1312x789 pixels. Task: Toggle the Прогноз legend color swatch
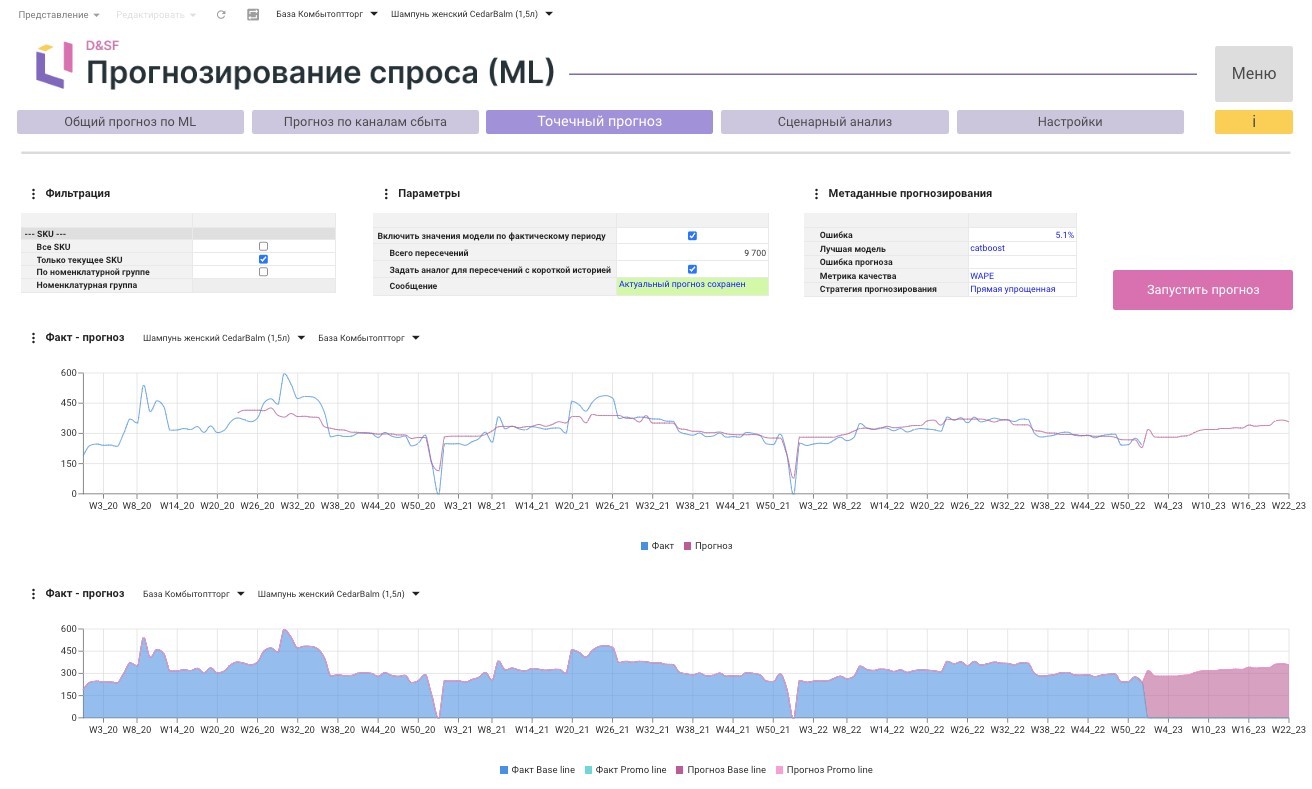point(687,546)
